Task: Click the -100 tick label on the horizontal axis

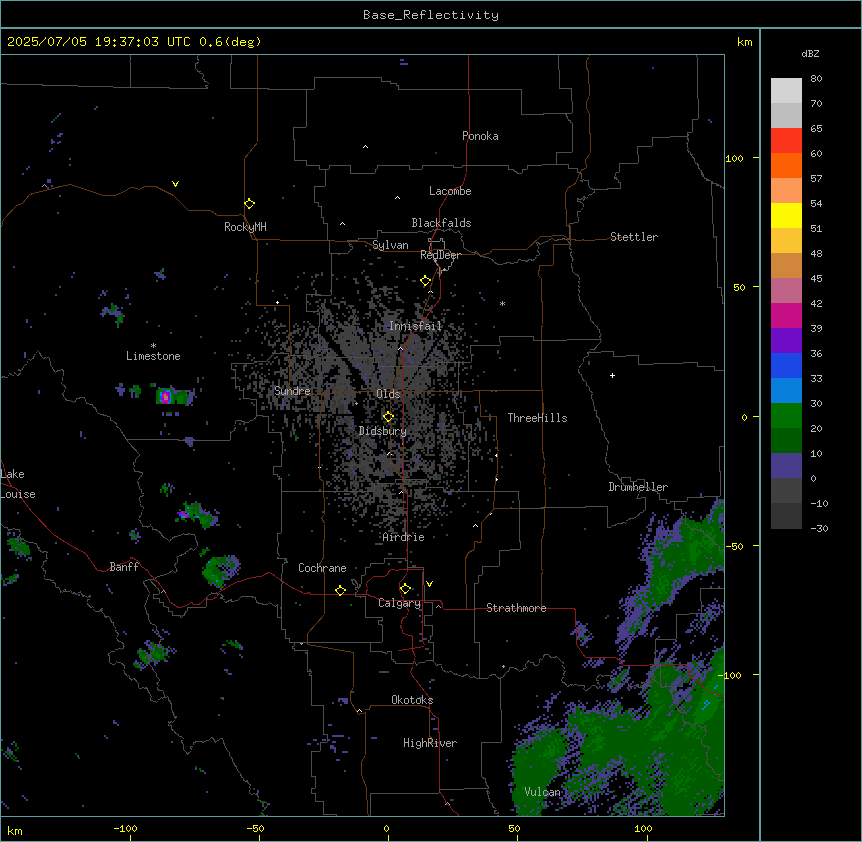Action: pos(125,828)
